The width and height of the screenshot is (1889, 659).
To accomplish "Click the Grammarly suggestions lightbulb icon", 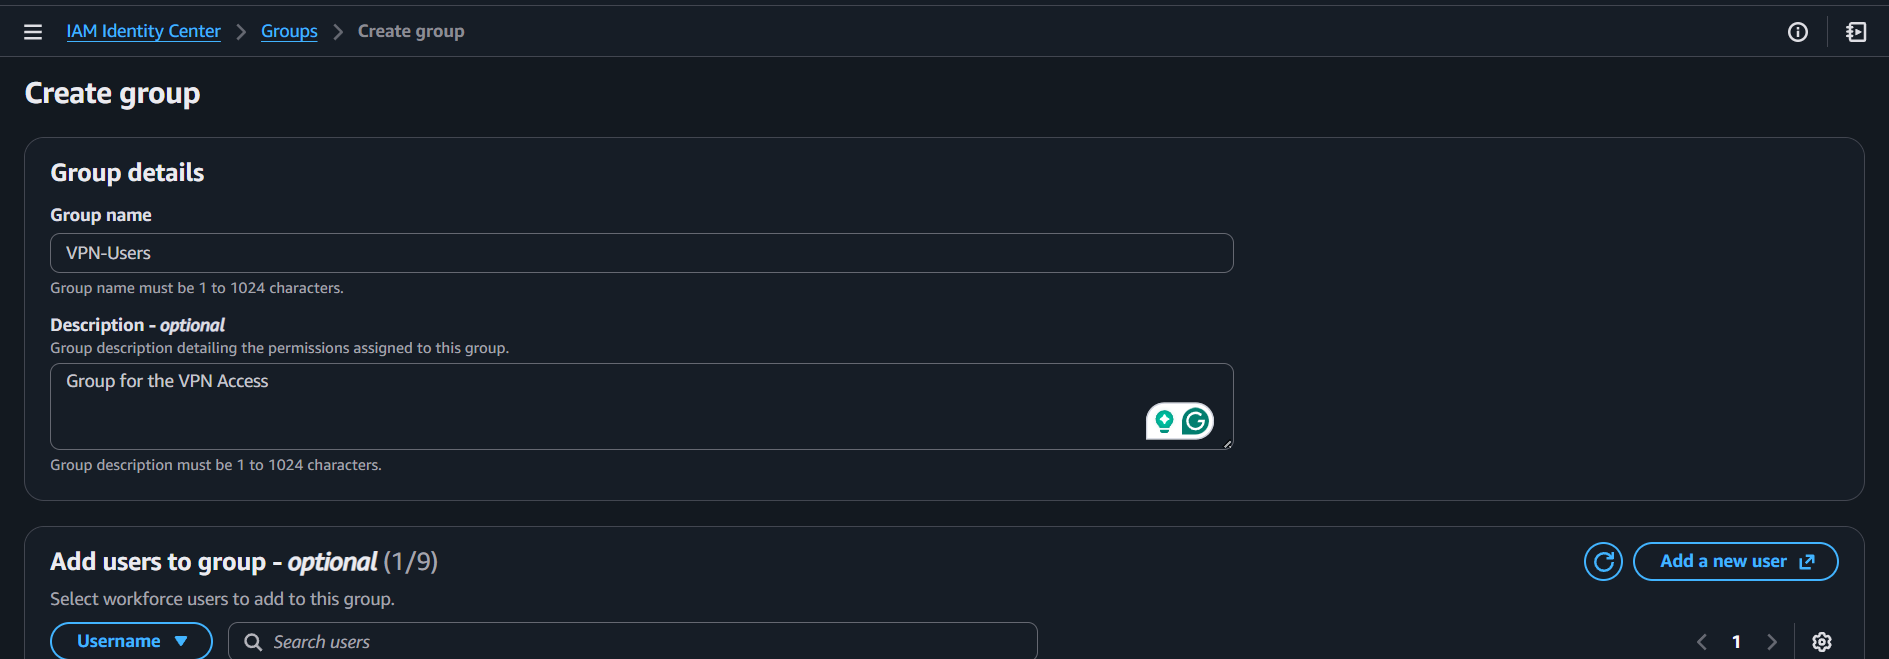I will [1163, 421].
